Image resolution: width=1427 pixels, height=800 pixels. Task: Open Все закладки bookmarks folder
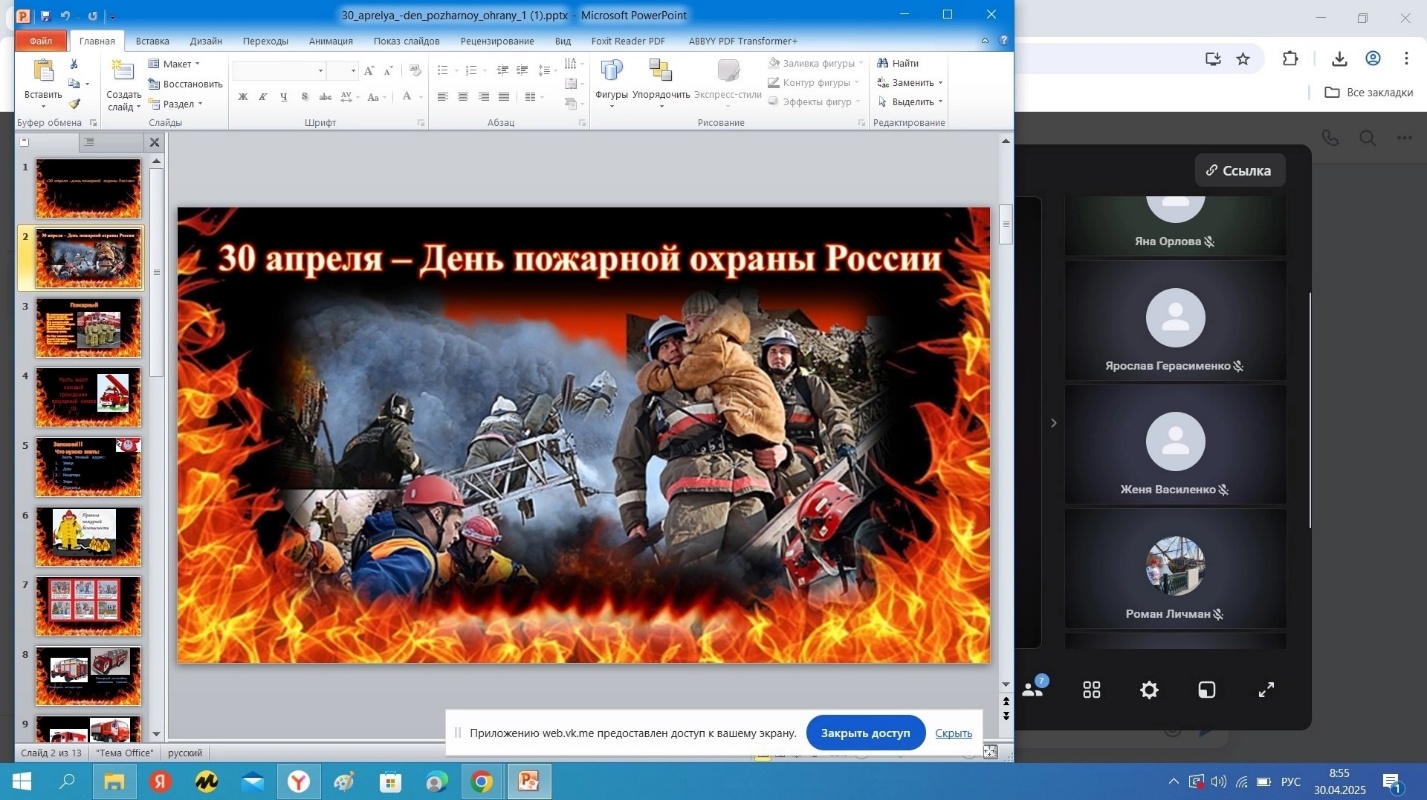click(1367, 92)
